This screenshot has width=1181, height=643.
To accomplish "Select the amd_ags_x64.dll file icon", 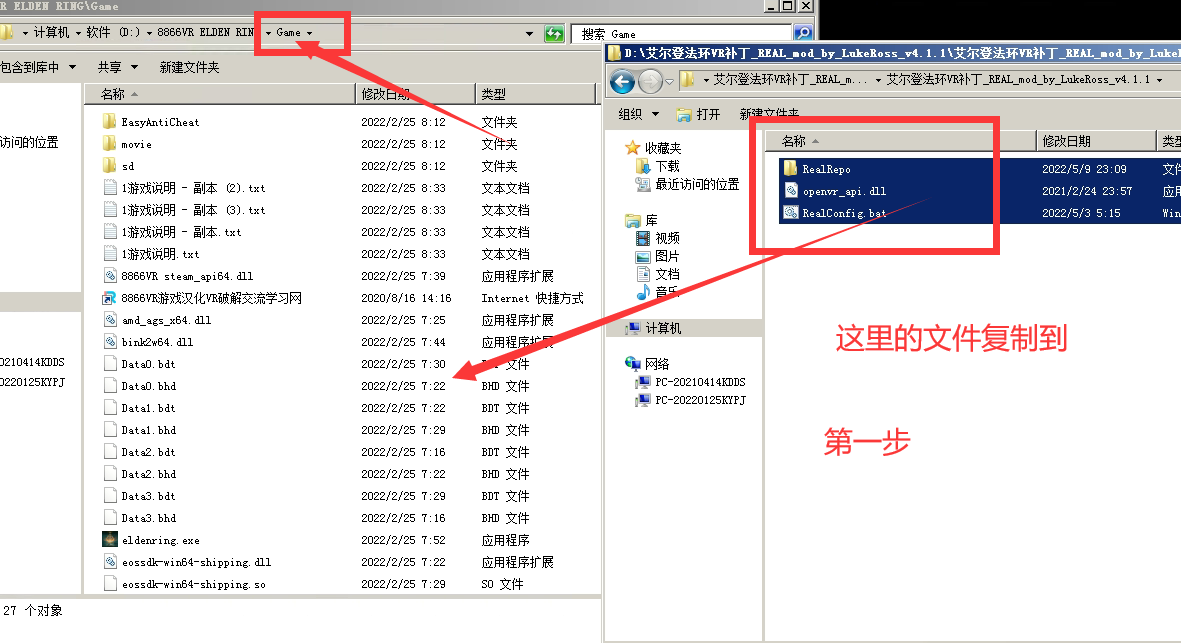I will pyautogui.click(x=110, y=320).
